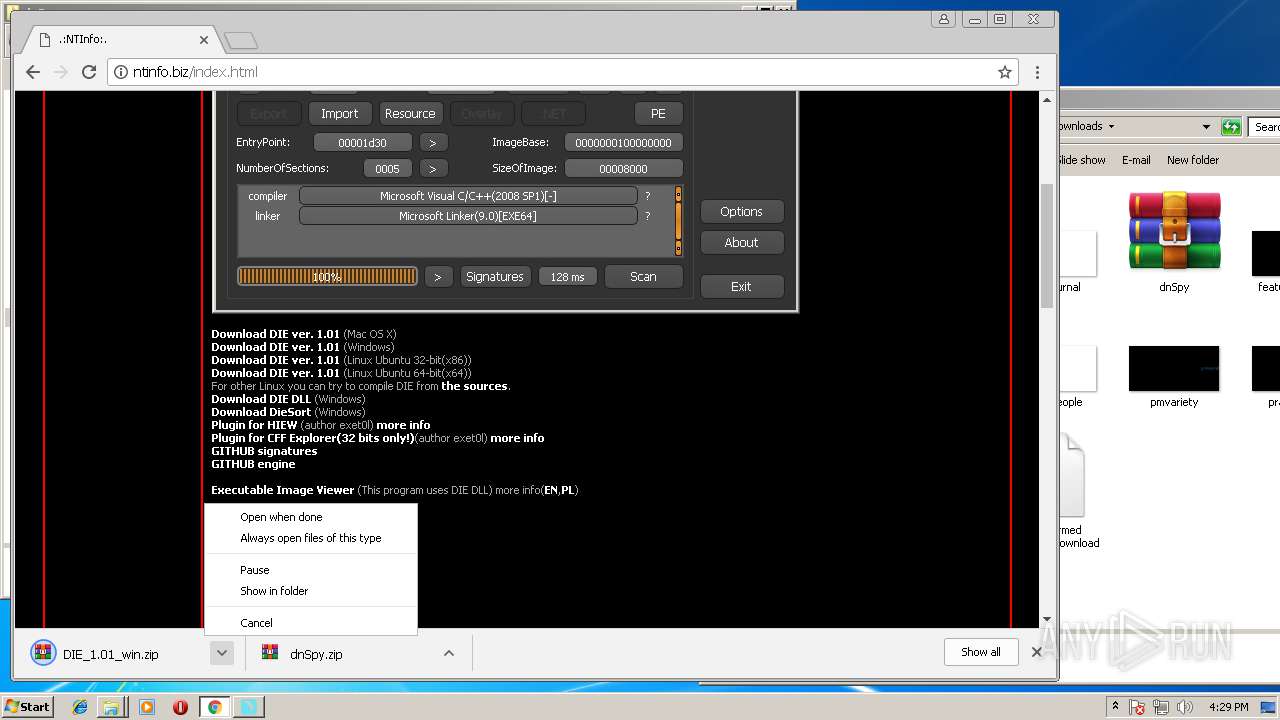This screenshot has height=720, width=1280.
Task: Open 'GITHUB signatures' link
Action: coord(264,451)
